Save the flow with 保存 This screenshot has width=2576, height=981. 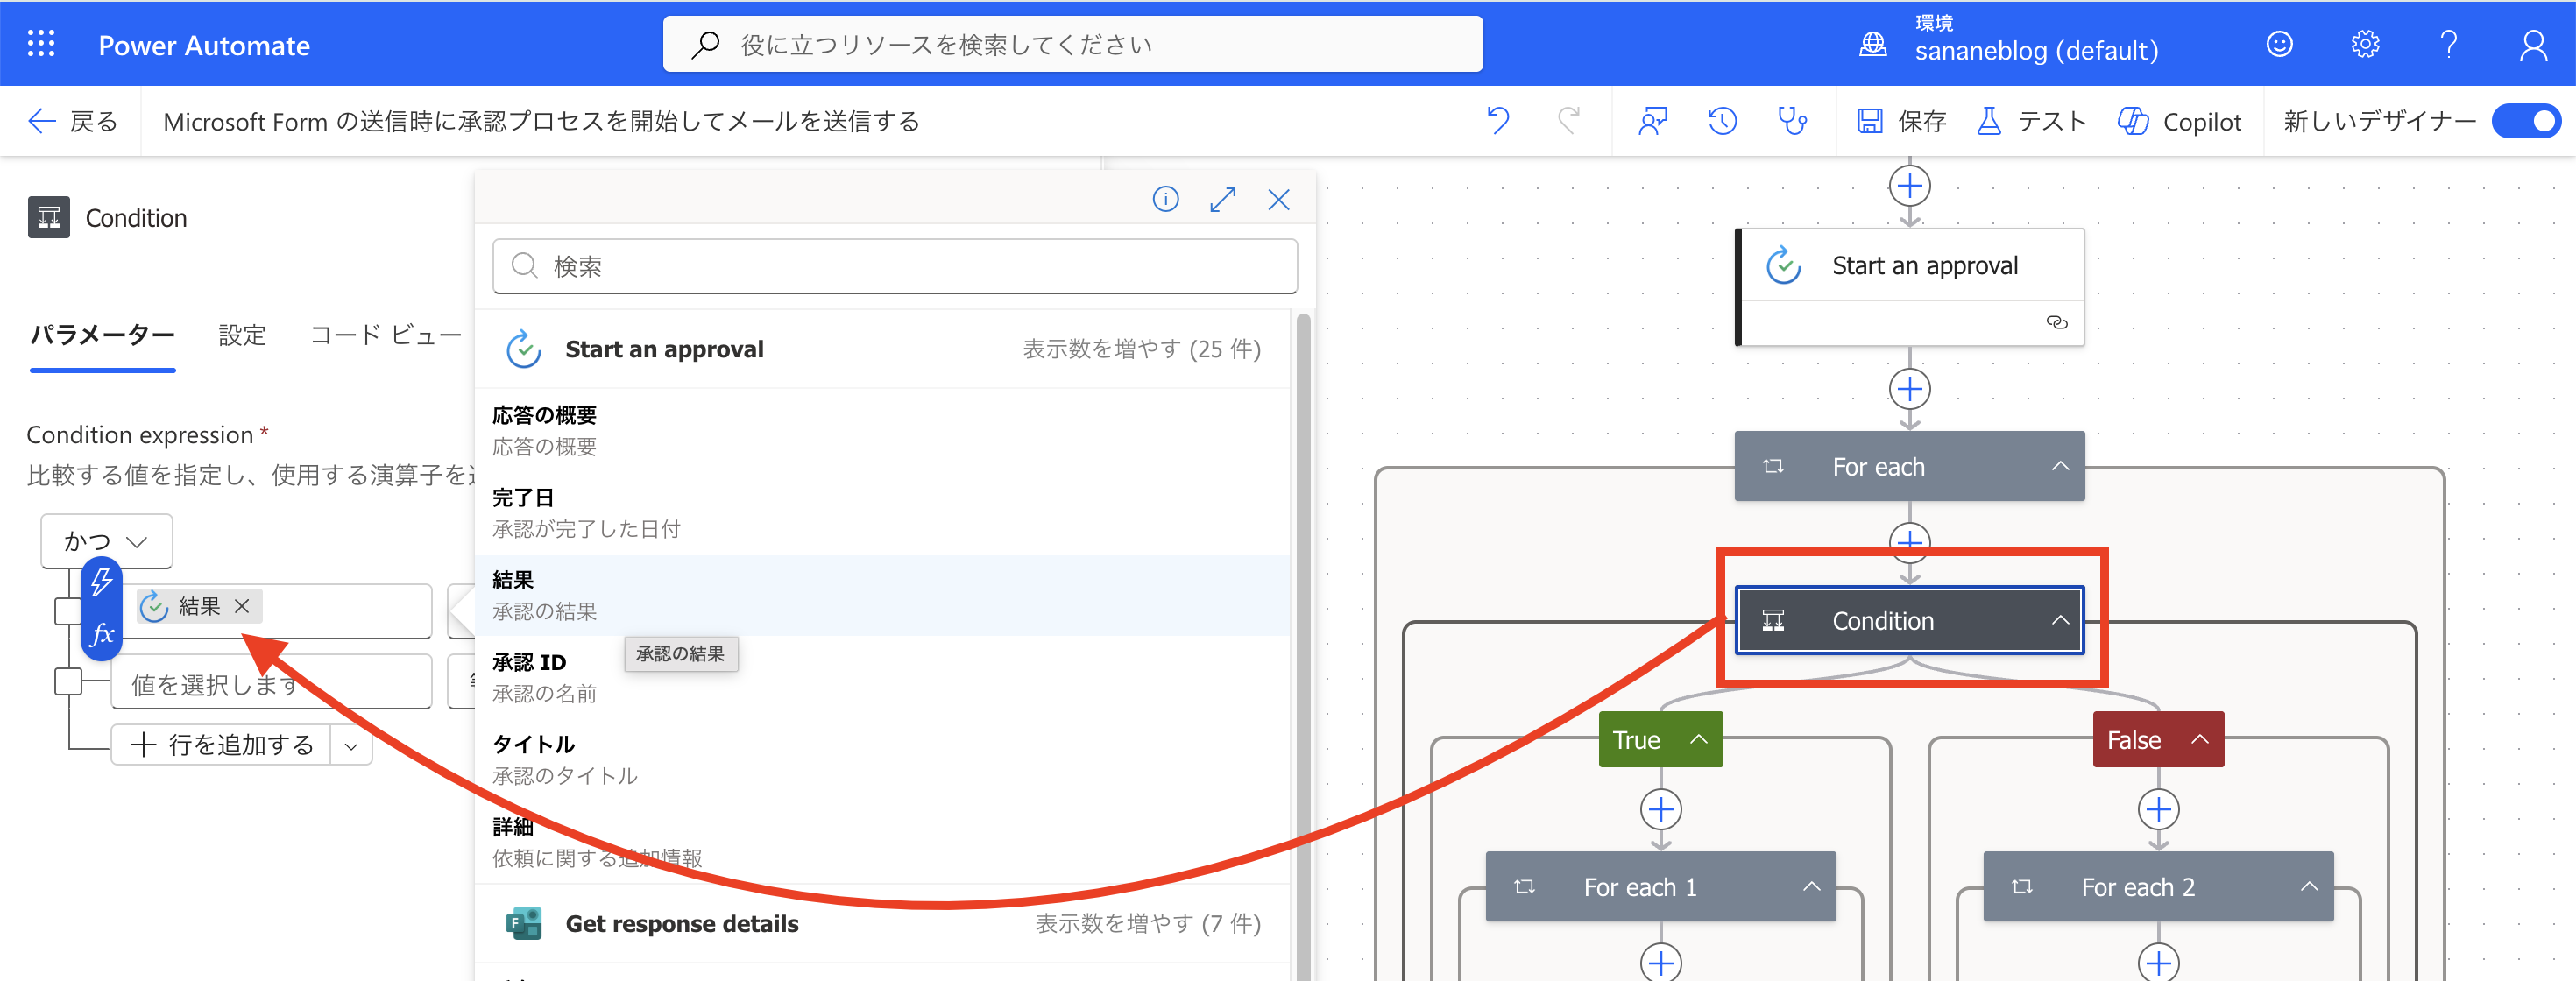[1901, 121]
